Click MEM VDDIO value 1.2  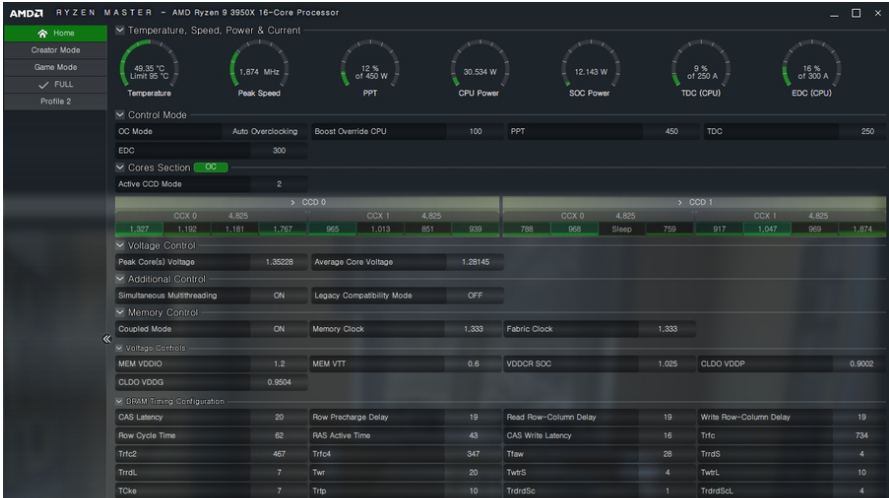point(279,364)
